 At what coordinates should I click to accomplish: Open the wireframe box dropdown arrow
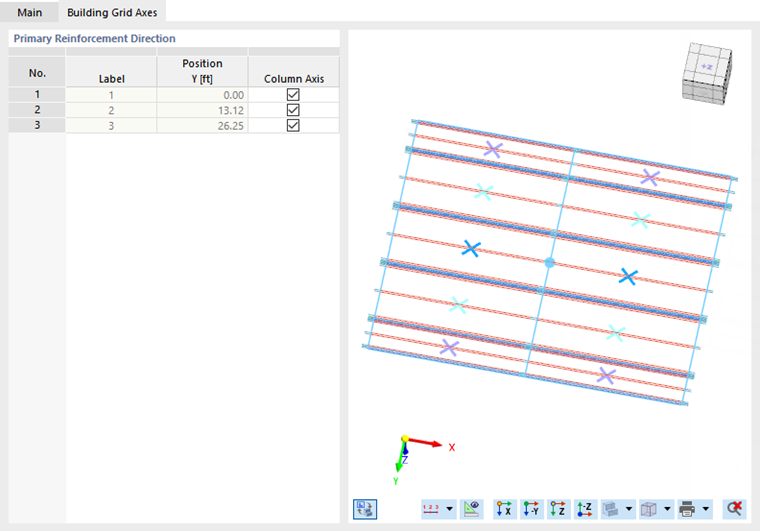(667, 509)
